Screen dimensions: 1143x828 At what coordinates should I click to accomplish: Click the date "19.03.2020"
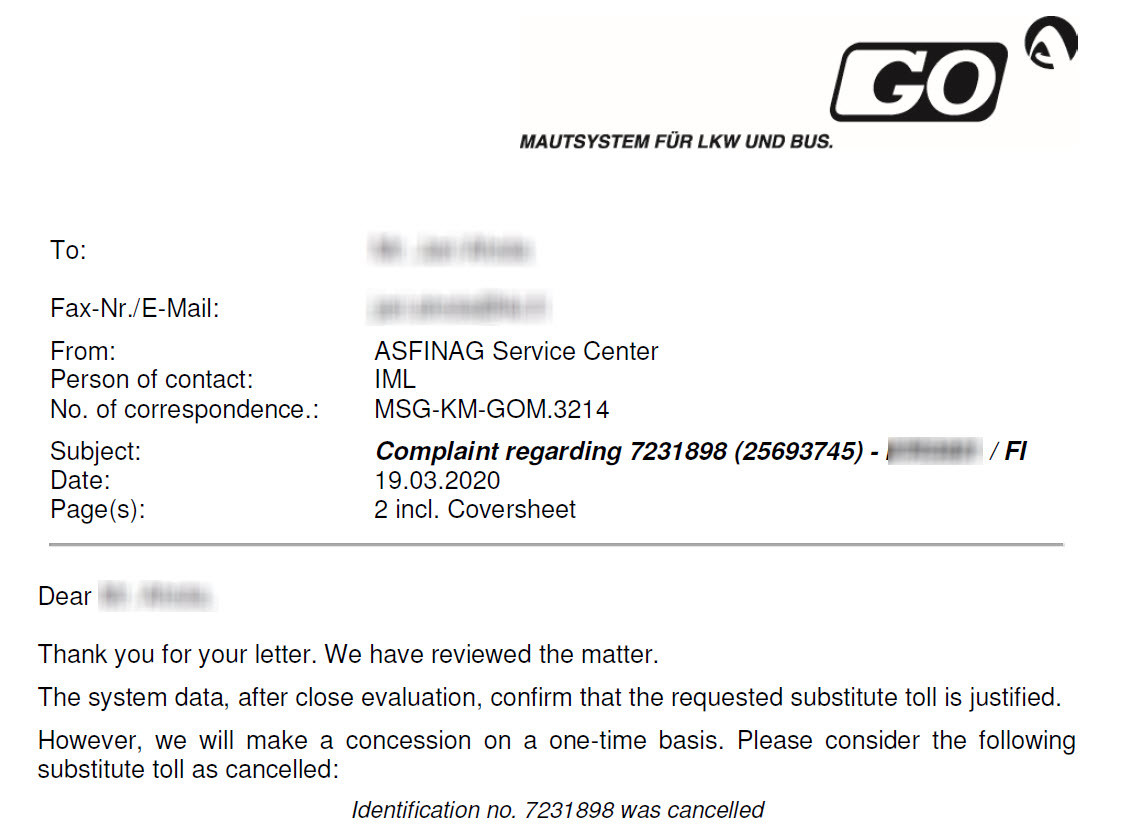click(x=437, y=480)
